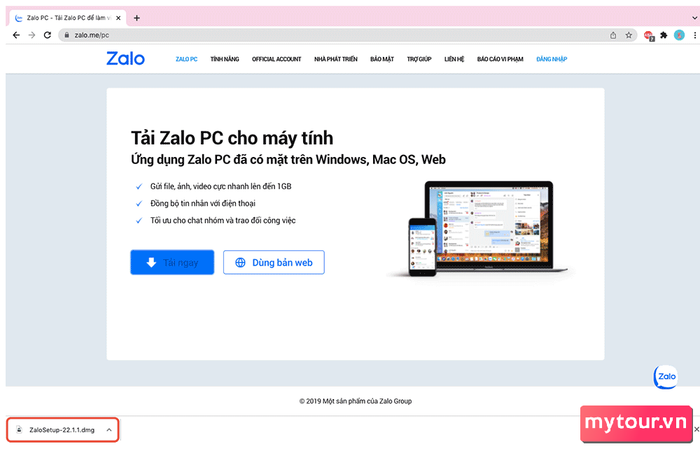The height and width of the screenshot is (452, 700).
Task: Open the downloaded ZaloSetup-22.1.1.dmg file
Action: [56, 430]
